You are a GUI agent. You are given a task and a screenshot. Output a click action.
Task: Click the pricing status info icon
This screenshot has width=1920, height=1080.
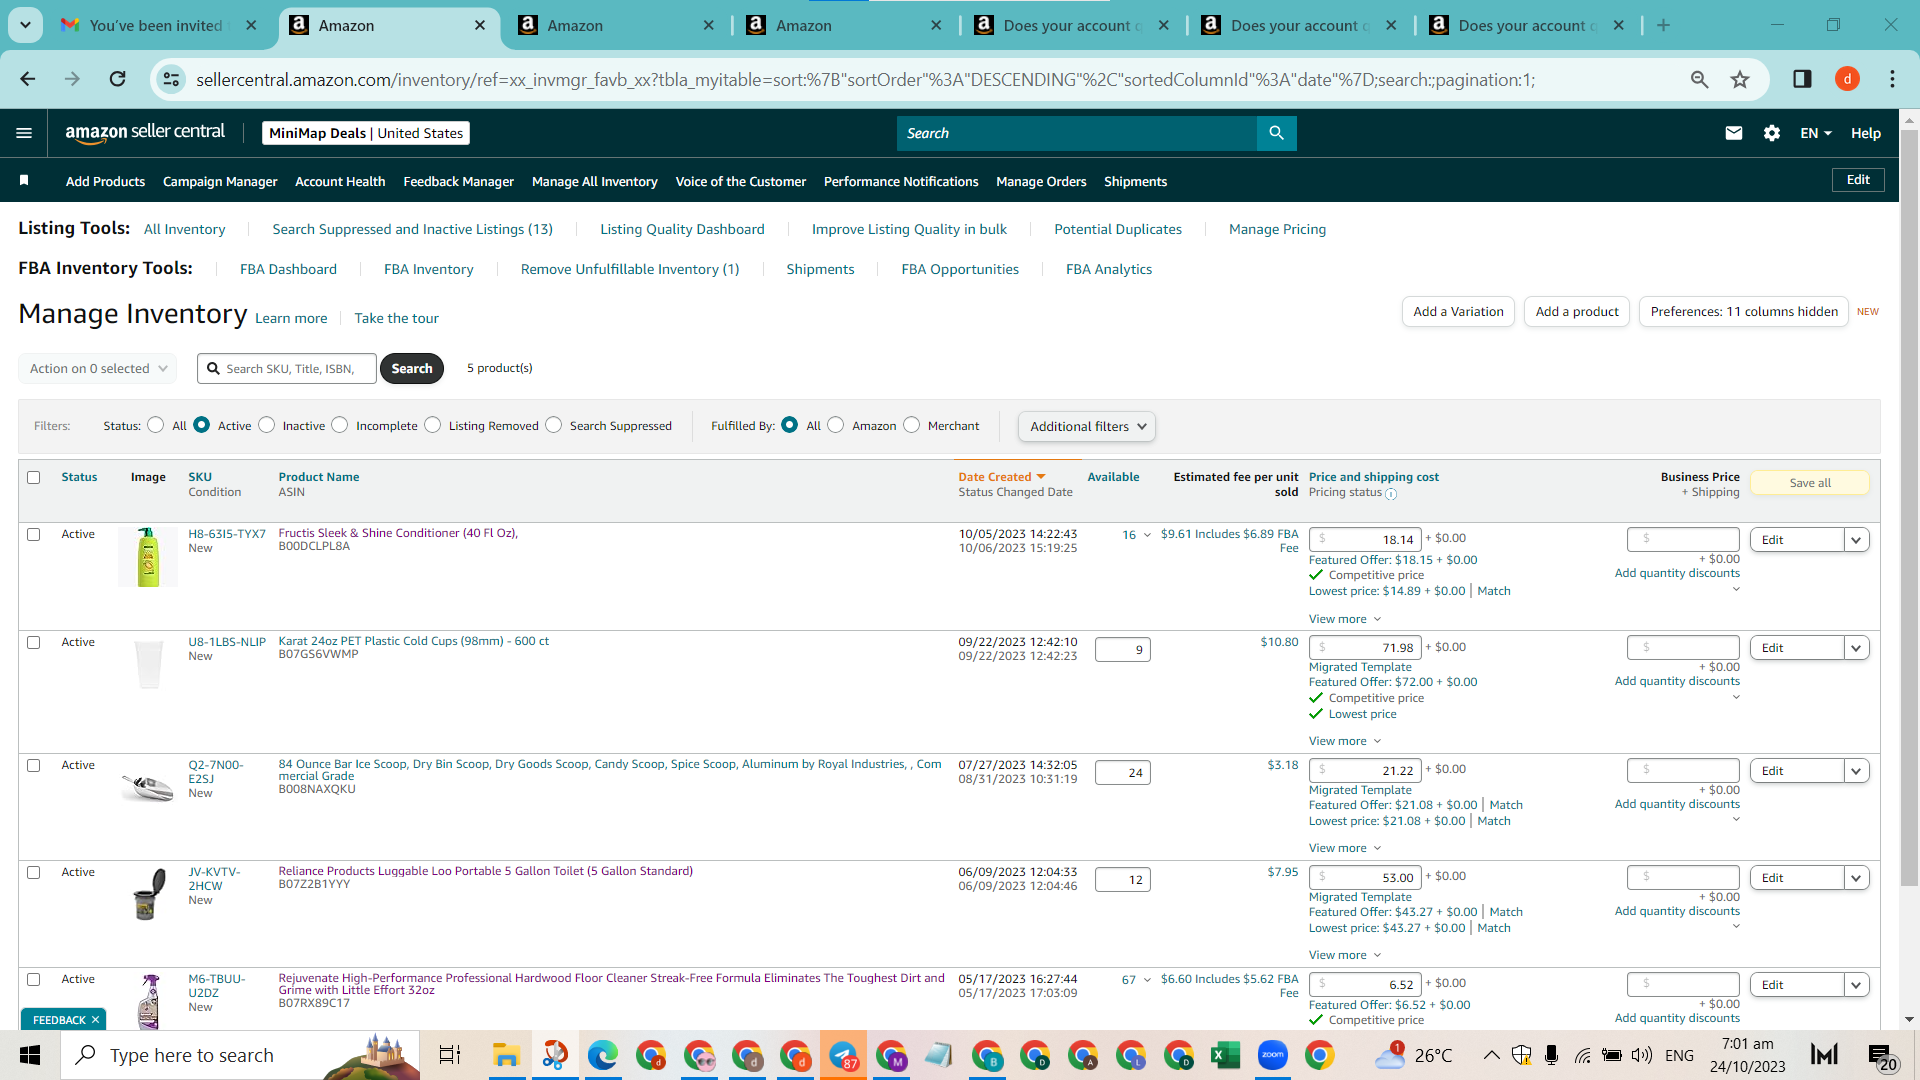pos(1391,494)
